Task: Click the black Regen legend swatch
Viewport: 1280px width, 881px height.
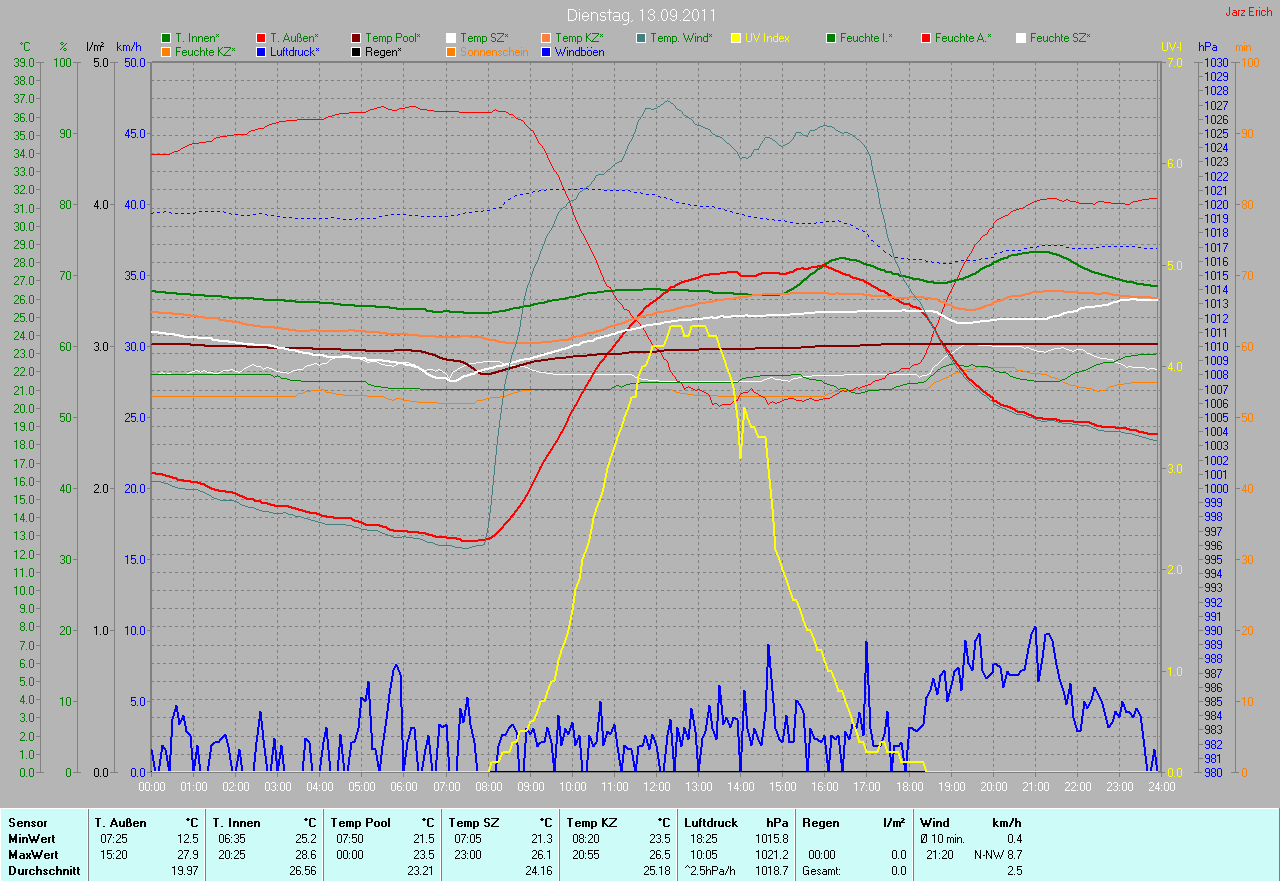Action: click(x=357, y=51)
